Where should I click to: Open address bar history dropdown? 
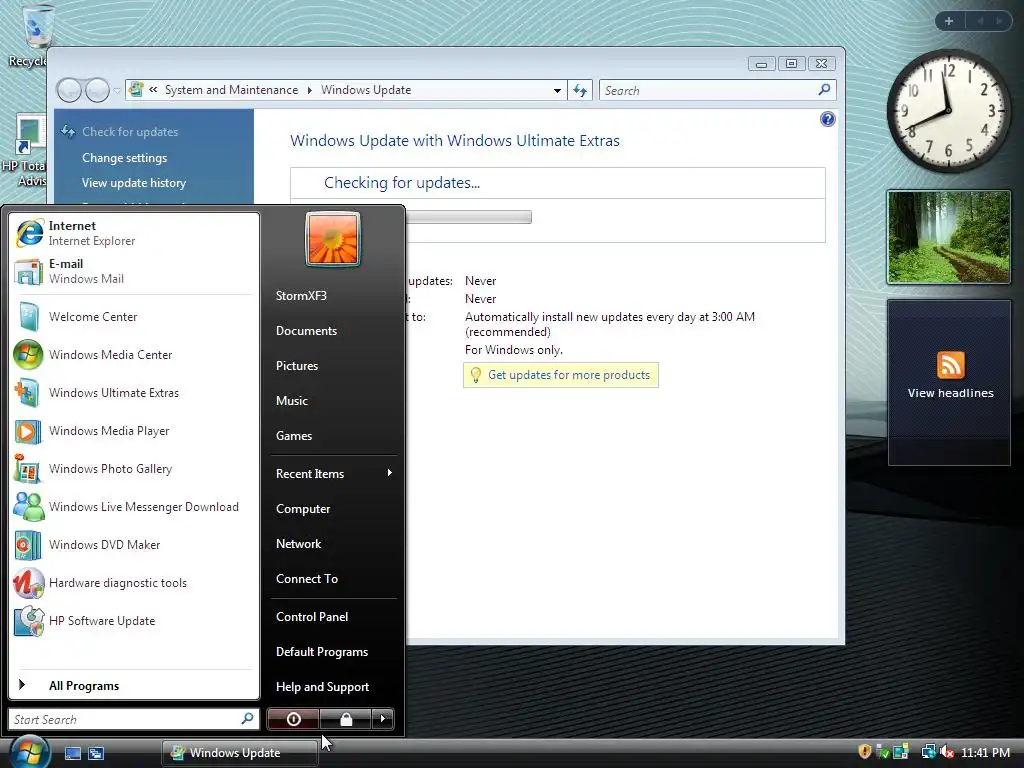pyautogui.click(x=557, y=91)
